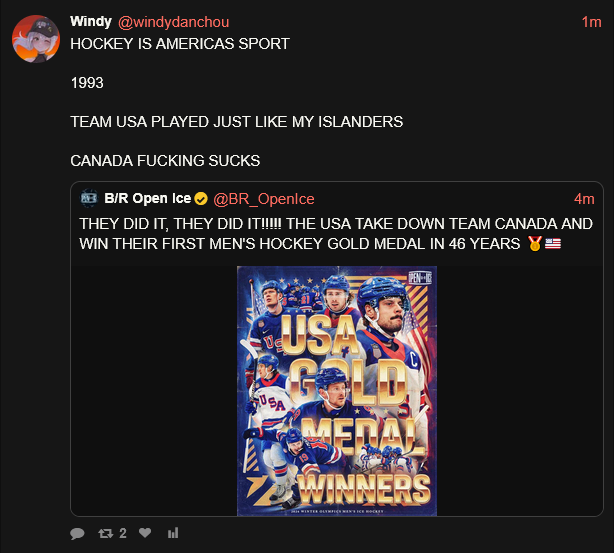
Task: Open the 4m quoted post timestamp
Action: pyautogui.click(x=584, y=199)
